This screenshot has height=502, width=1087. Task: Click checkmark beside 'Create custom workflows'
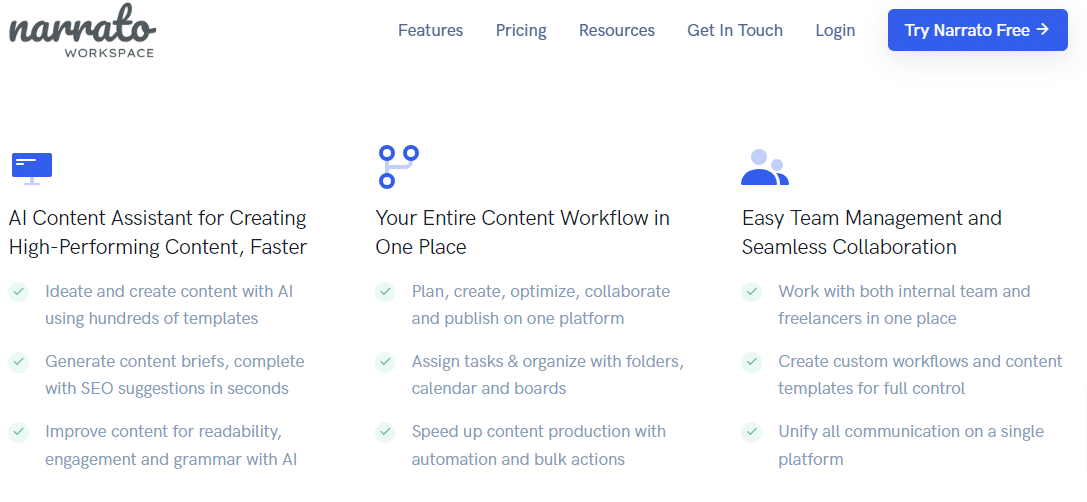click(751, 362)
